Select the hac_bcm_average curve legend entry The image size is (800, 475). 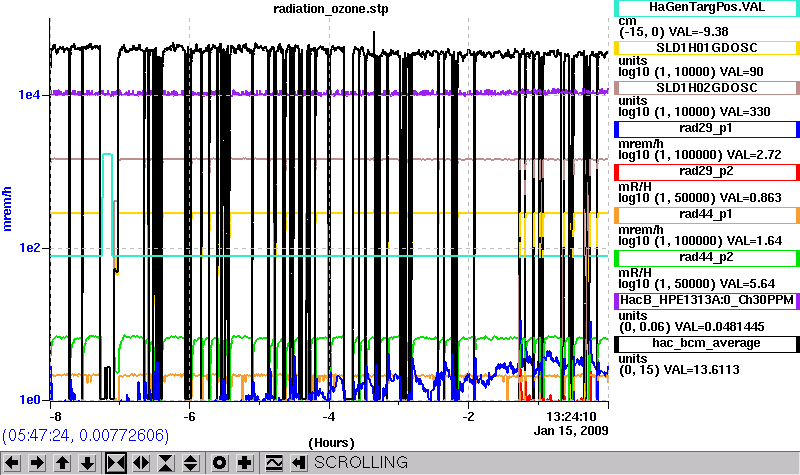coord(707,343)
